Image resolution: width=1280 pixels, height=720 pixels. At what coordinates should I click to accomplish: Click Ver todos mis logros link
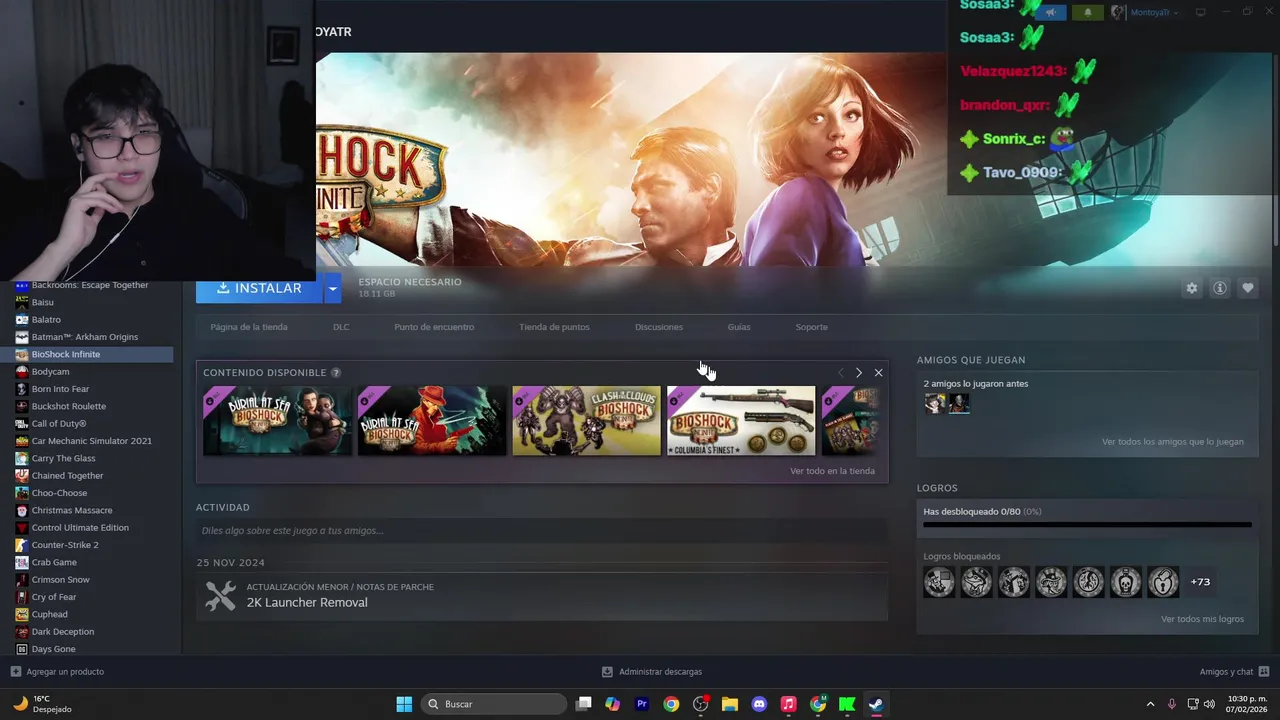(x=1202, y=619)
